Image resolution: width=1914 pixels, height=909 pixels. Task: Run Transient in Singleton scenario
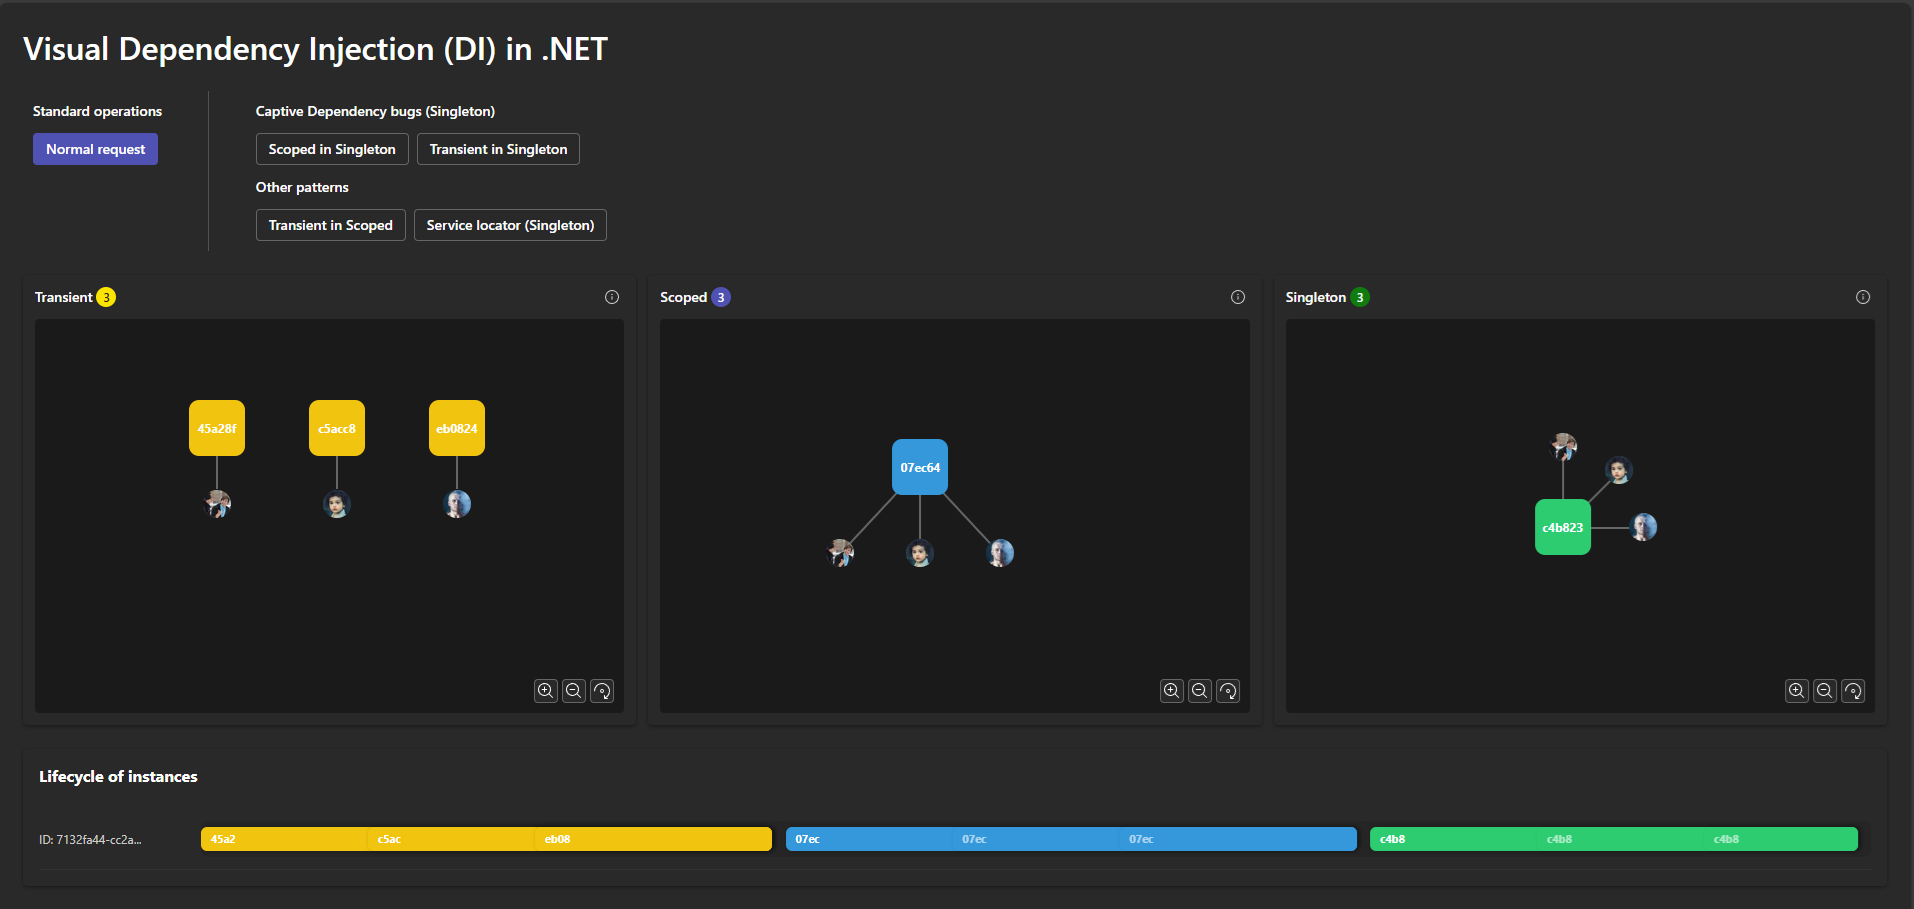[x=498, y=149]
